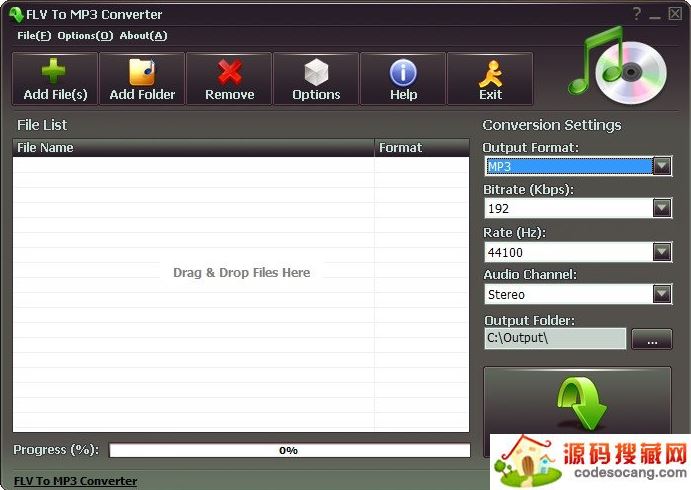
Task: Open the About(A) menu
Action: click(143, 36)
